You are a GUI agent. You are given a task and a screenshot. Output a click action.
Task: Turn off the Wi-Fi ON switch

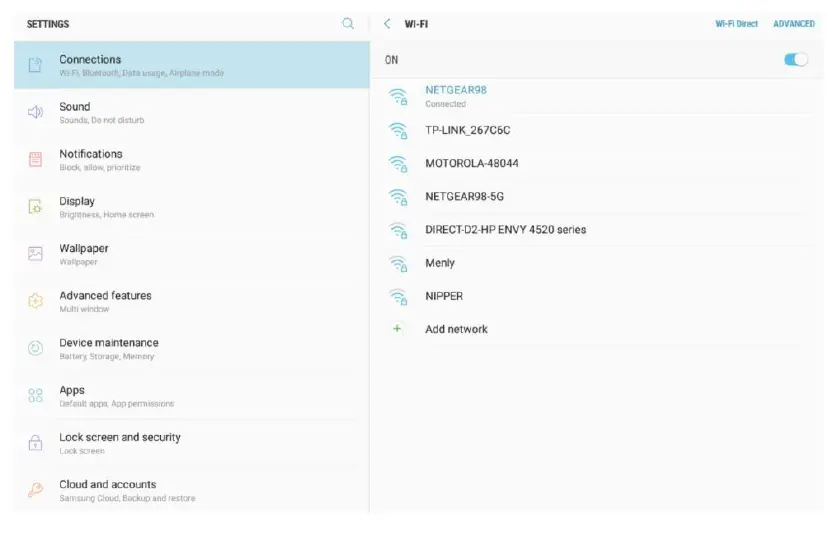(x=796, y=59)
